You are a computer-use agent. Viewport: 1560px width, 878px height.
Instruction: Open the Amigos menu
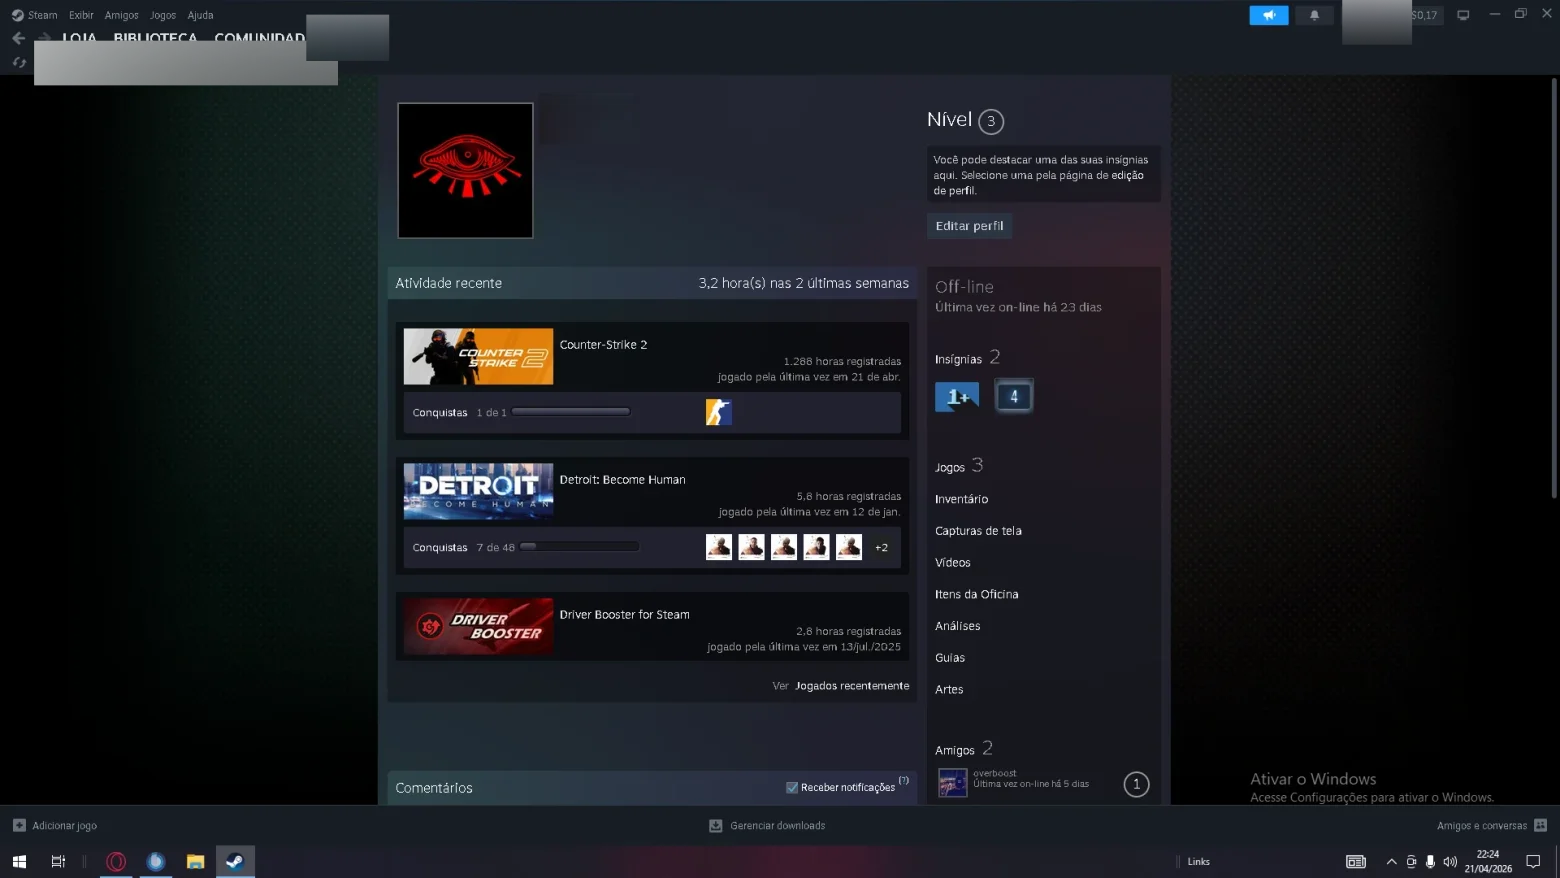121,15
